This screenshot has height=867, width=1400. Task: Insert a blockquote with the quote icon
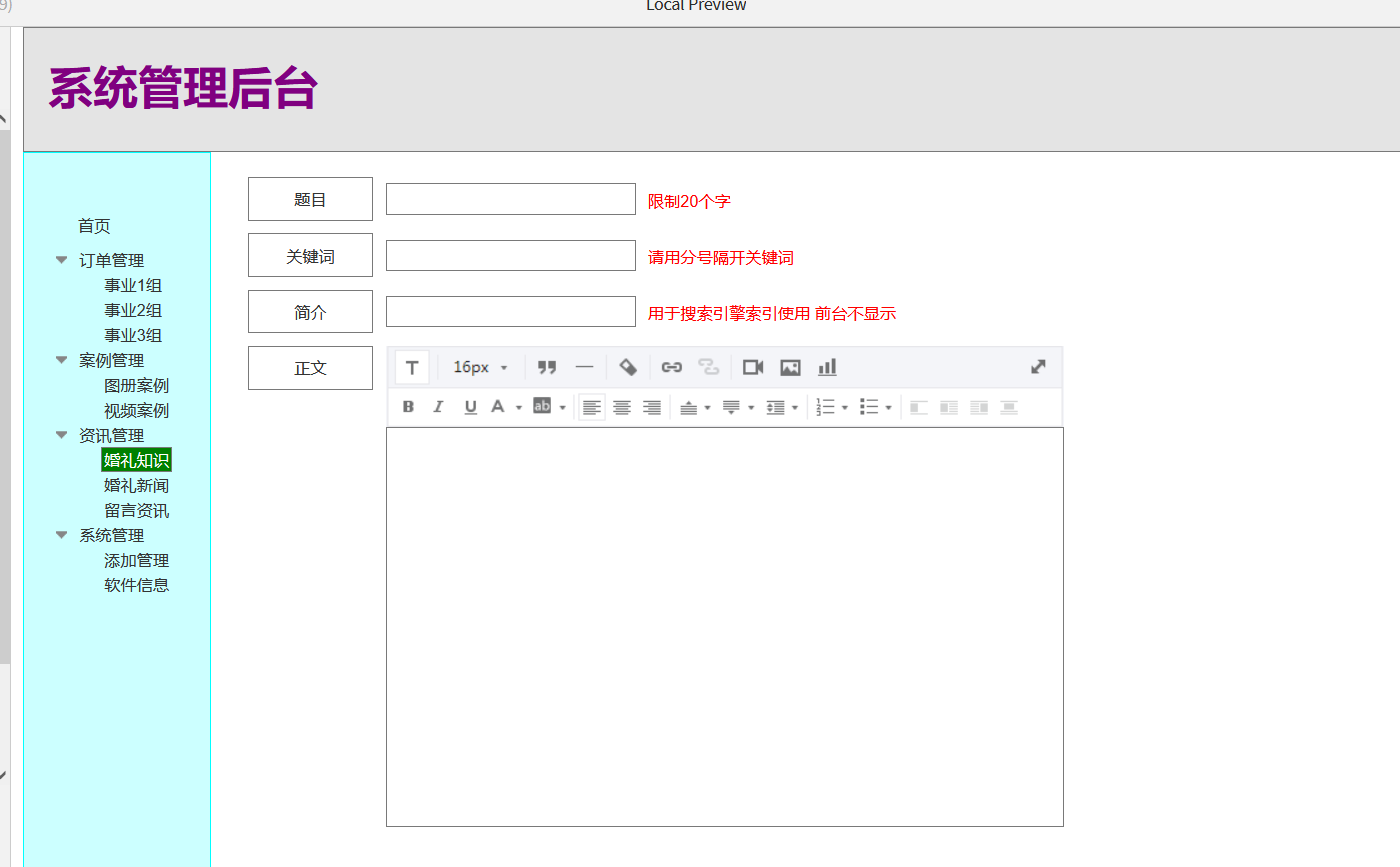(547, 367)
